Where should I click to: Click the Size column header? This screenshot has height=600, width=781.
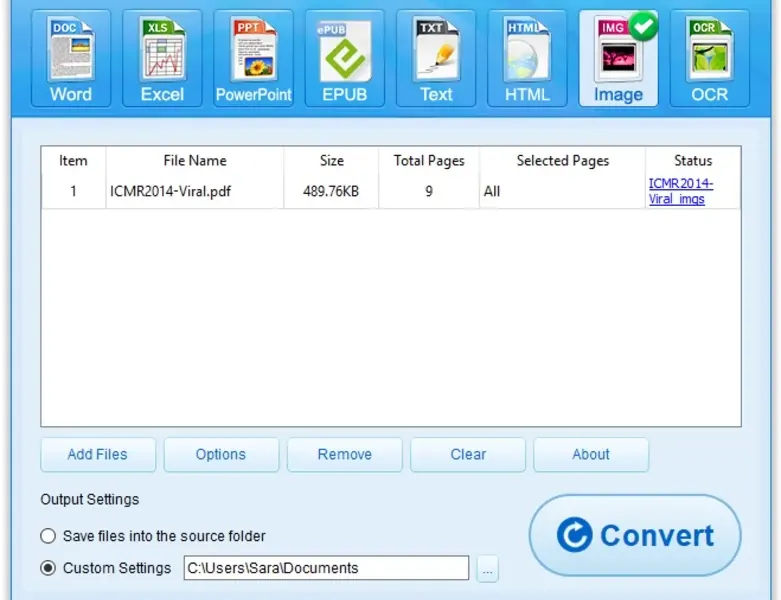coord(331,160)
